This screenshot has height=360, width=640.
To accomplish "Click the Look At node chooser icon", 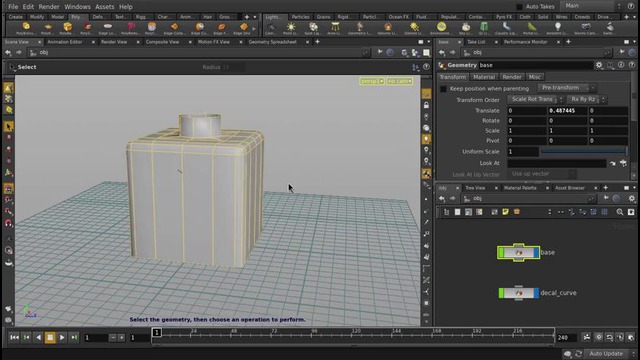I will tap(623, 163).
